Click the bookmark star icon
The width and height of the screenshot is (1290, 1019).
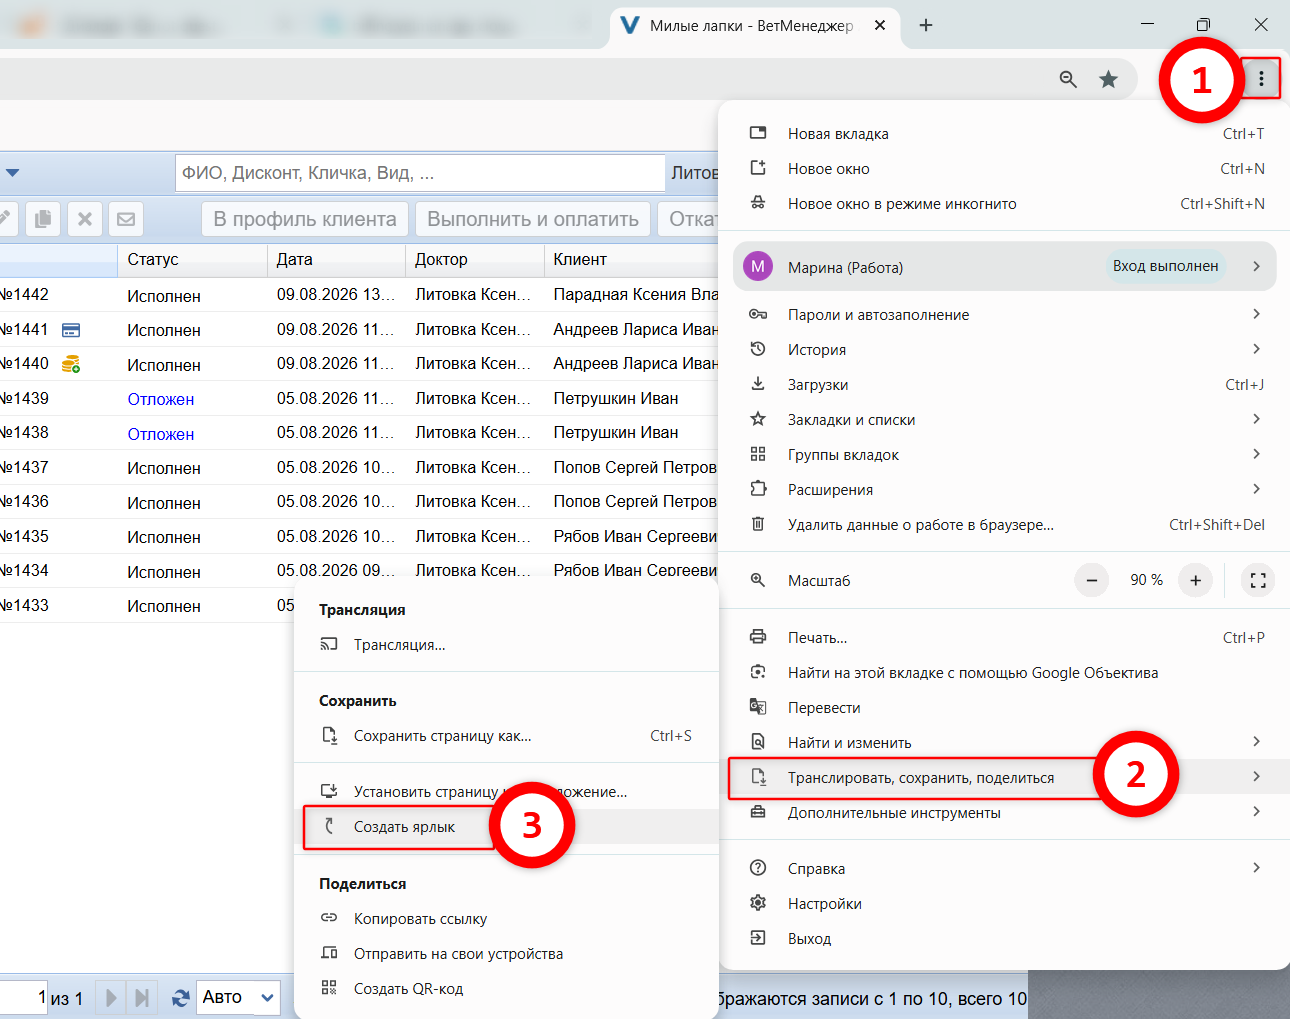coord(1108,79)
